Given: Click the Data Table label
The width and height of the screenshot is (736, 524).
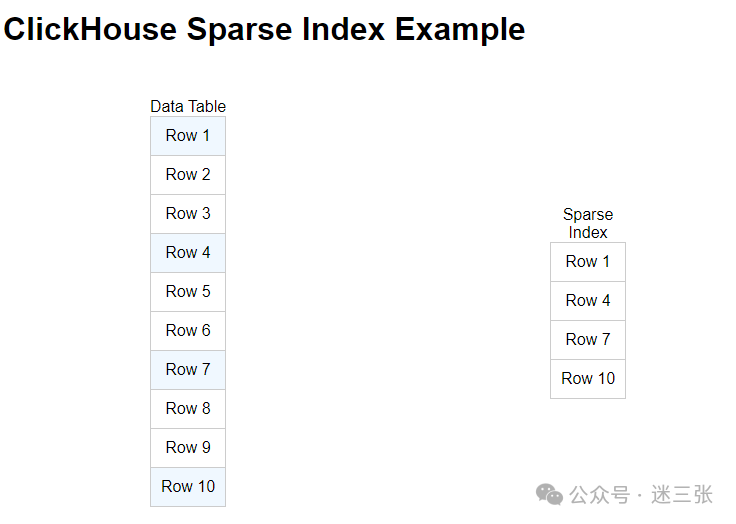Looking at the screenshot, I should [x=188, y=106].
